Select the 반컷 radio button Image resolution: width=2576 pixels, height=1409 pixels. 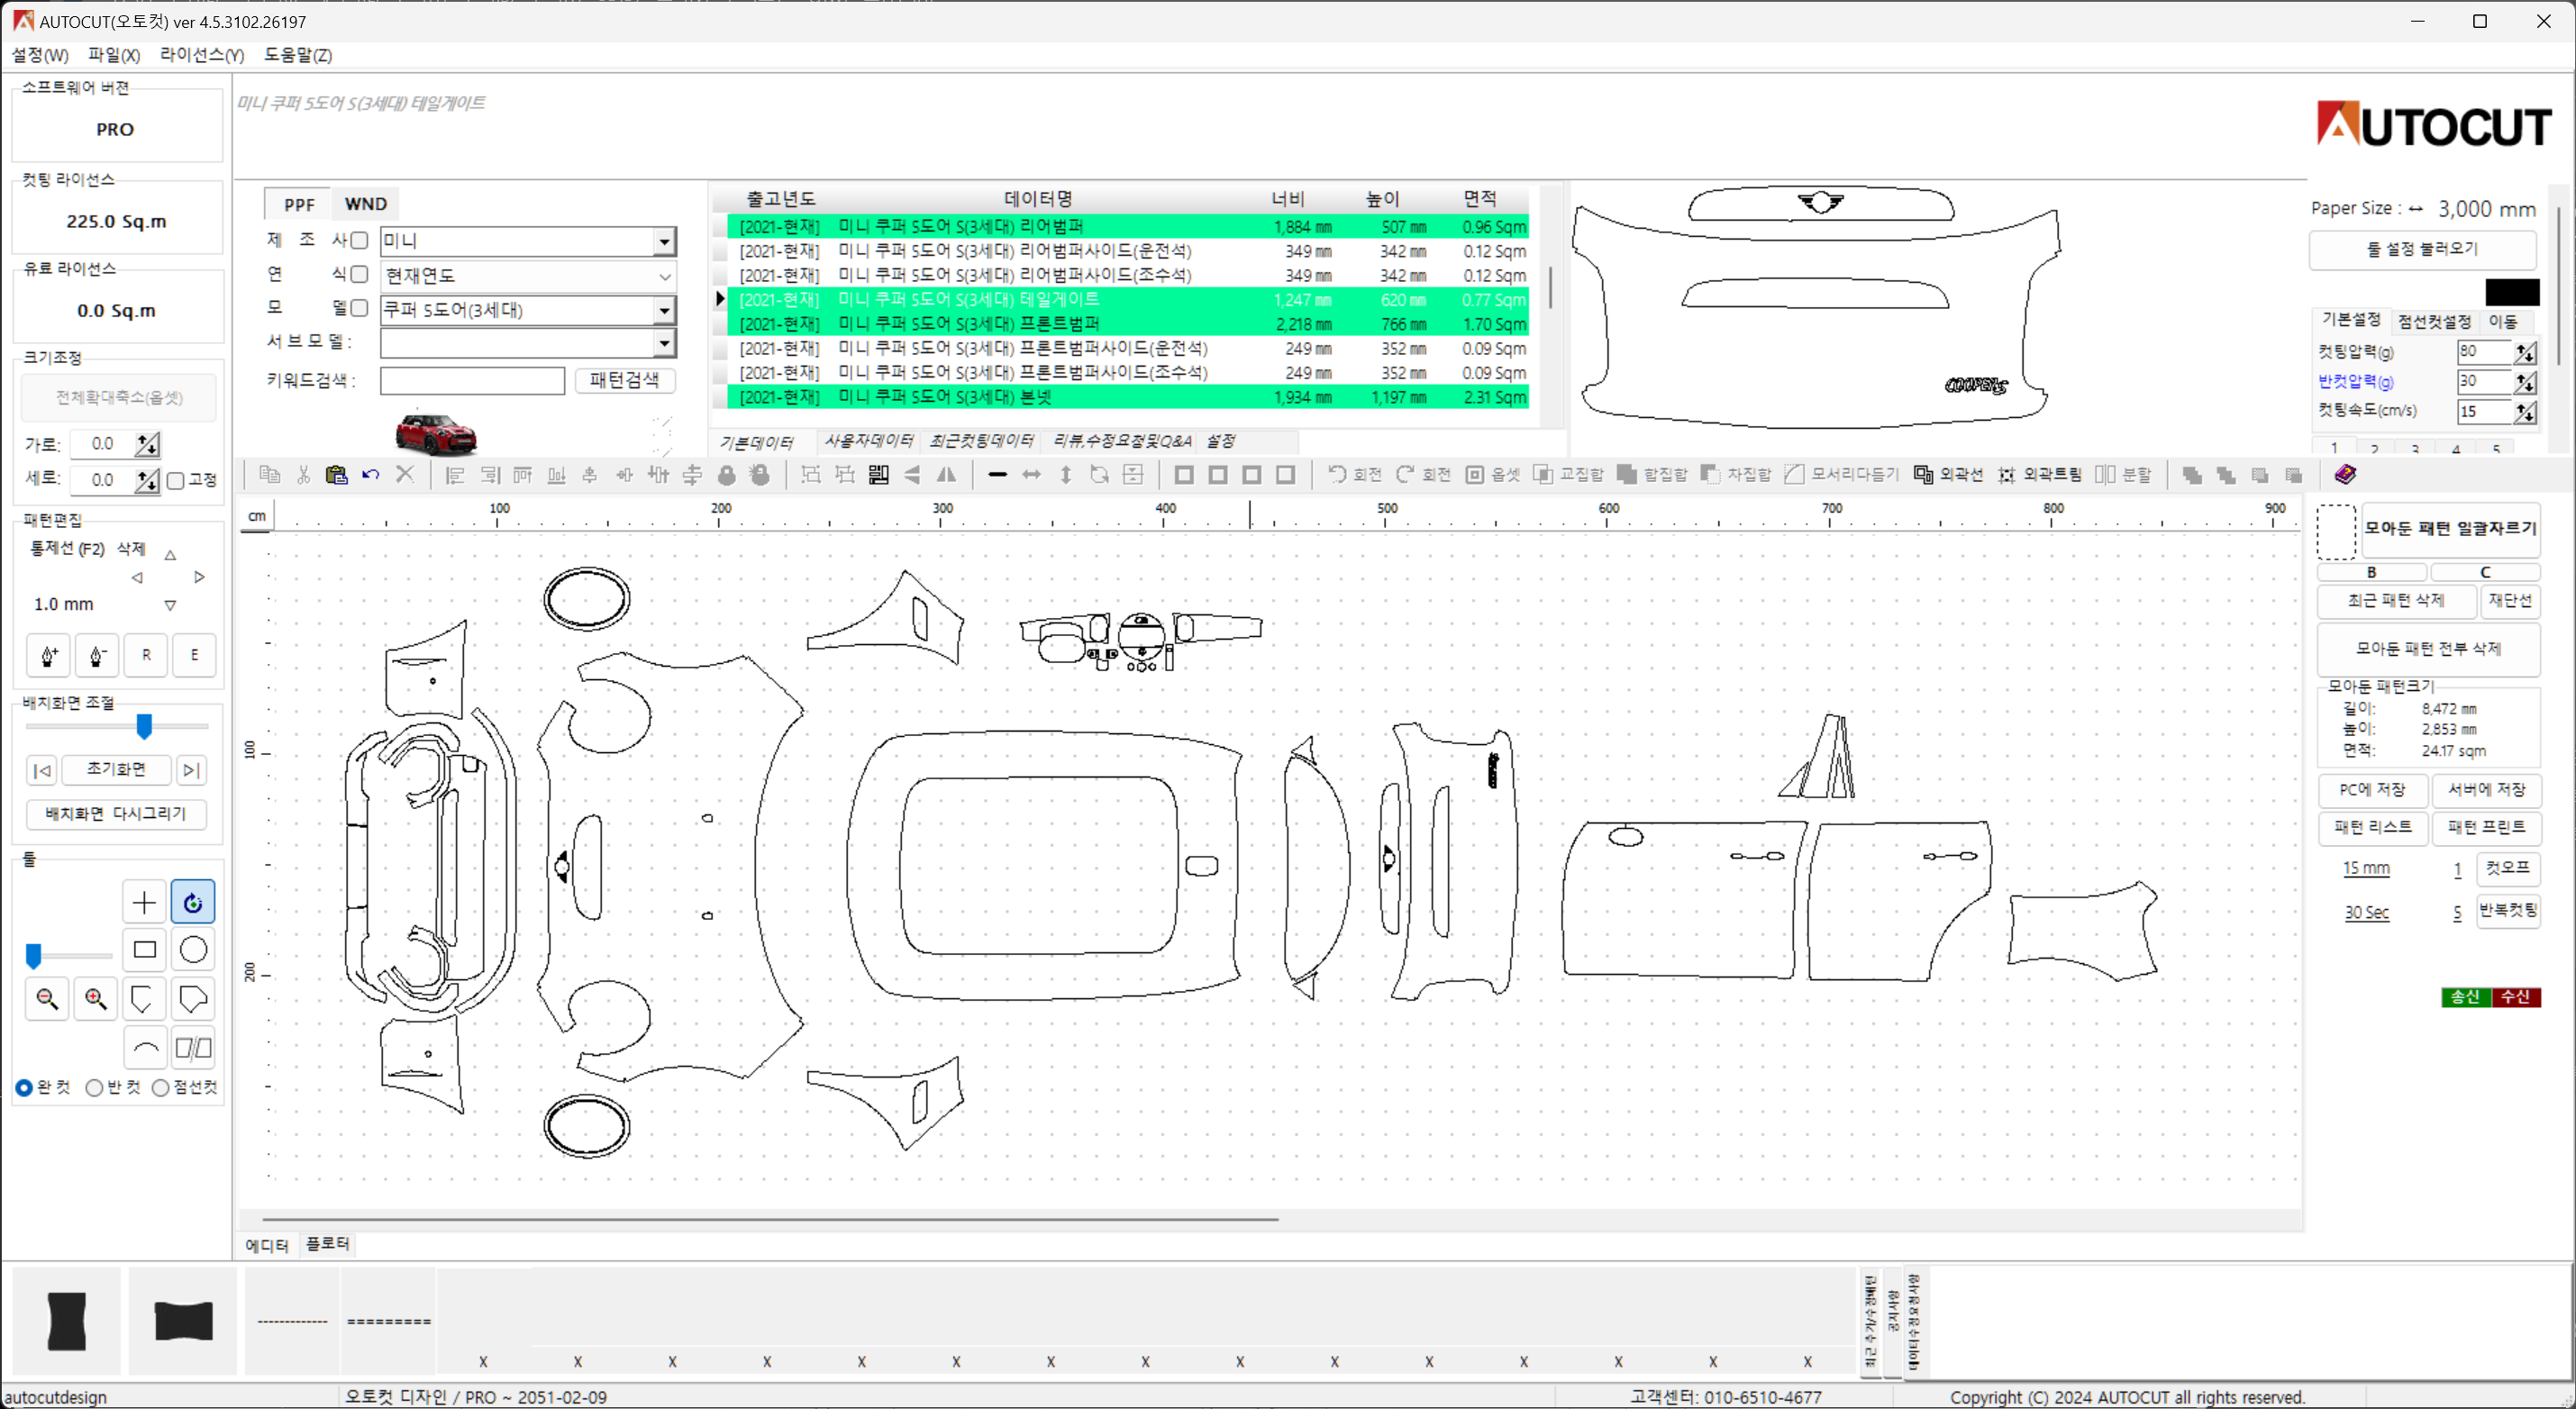(94, 1088)
